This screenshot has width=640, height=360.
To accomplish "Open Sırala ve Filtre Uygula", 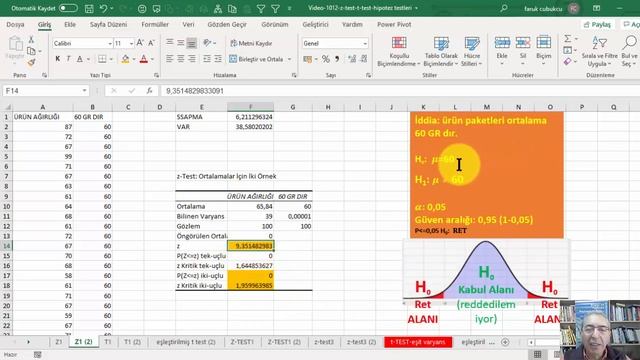I will tap(599, 52).
